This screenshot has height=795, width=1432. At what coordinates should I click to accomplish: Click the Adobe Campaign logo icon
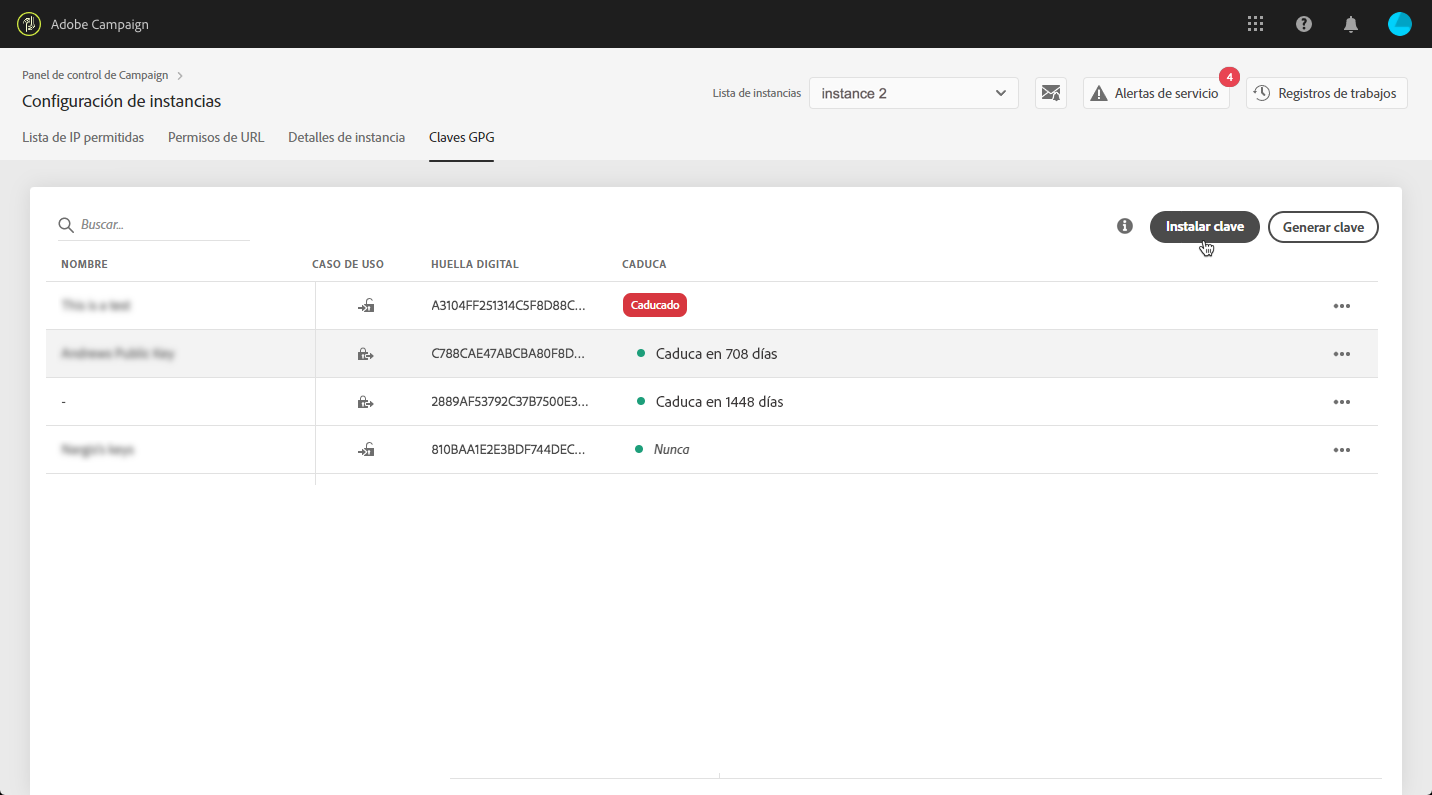click(29, 24)
